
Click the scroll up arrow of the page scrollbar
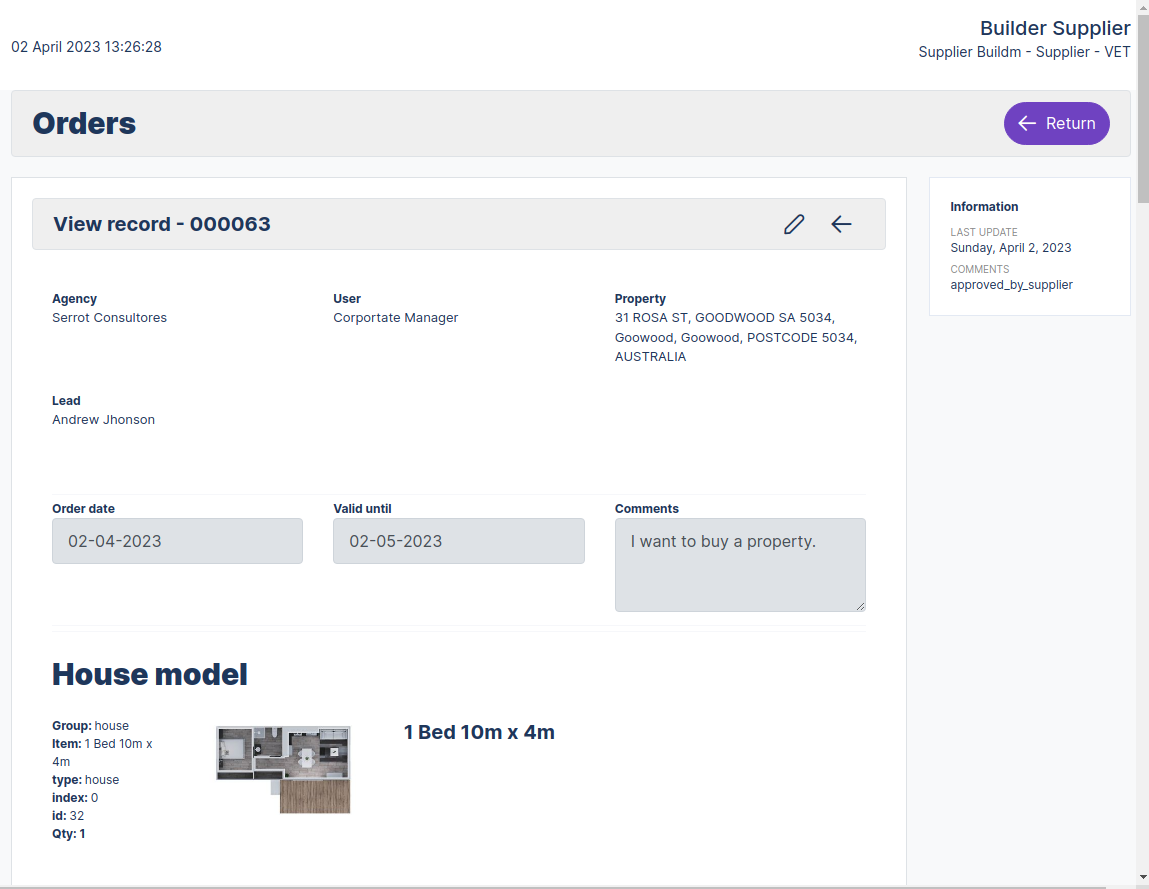pyautogui.click(x=1142, y=7)
